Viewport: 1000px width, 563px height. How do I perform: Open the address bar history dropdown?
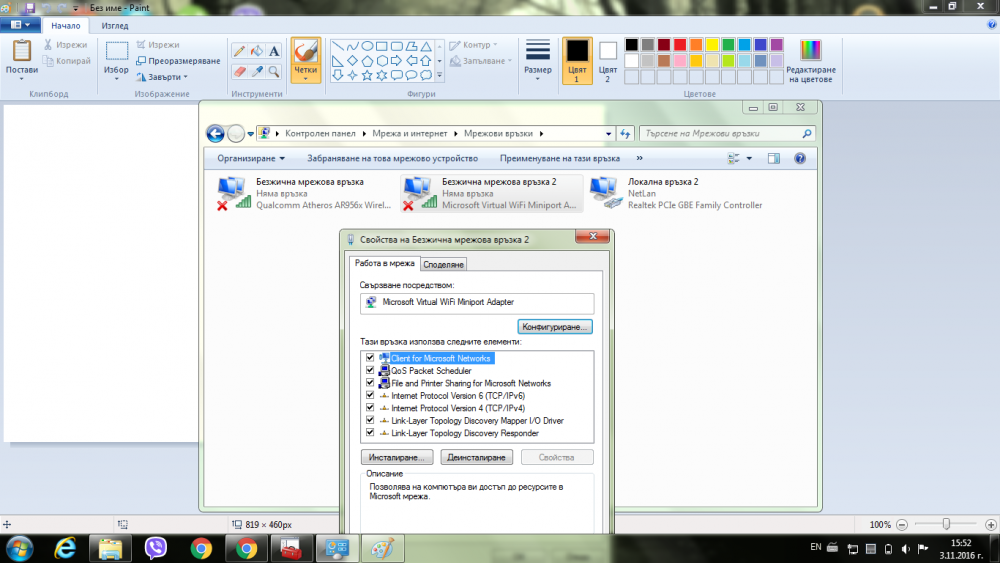coord(608,134)
